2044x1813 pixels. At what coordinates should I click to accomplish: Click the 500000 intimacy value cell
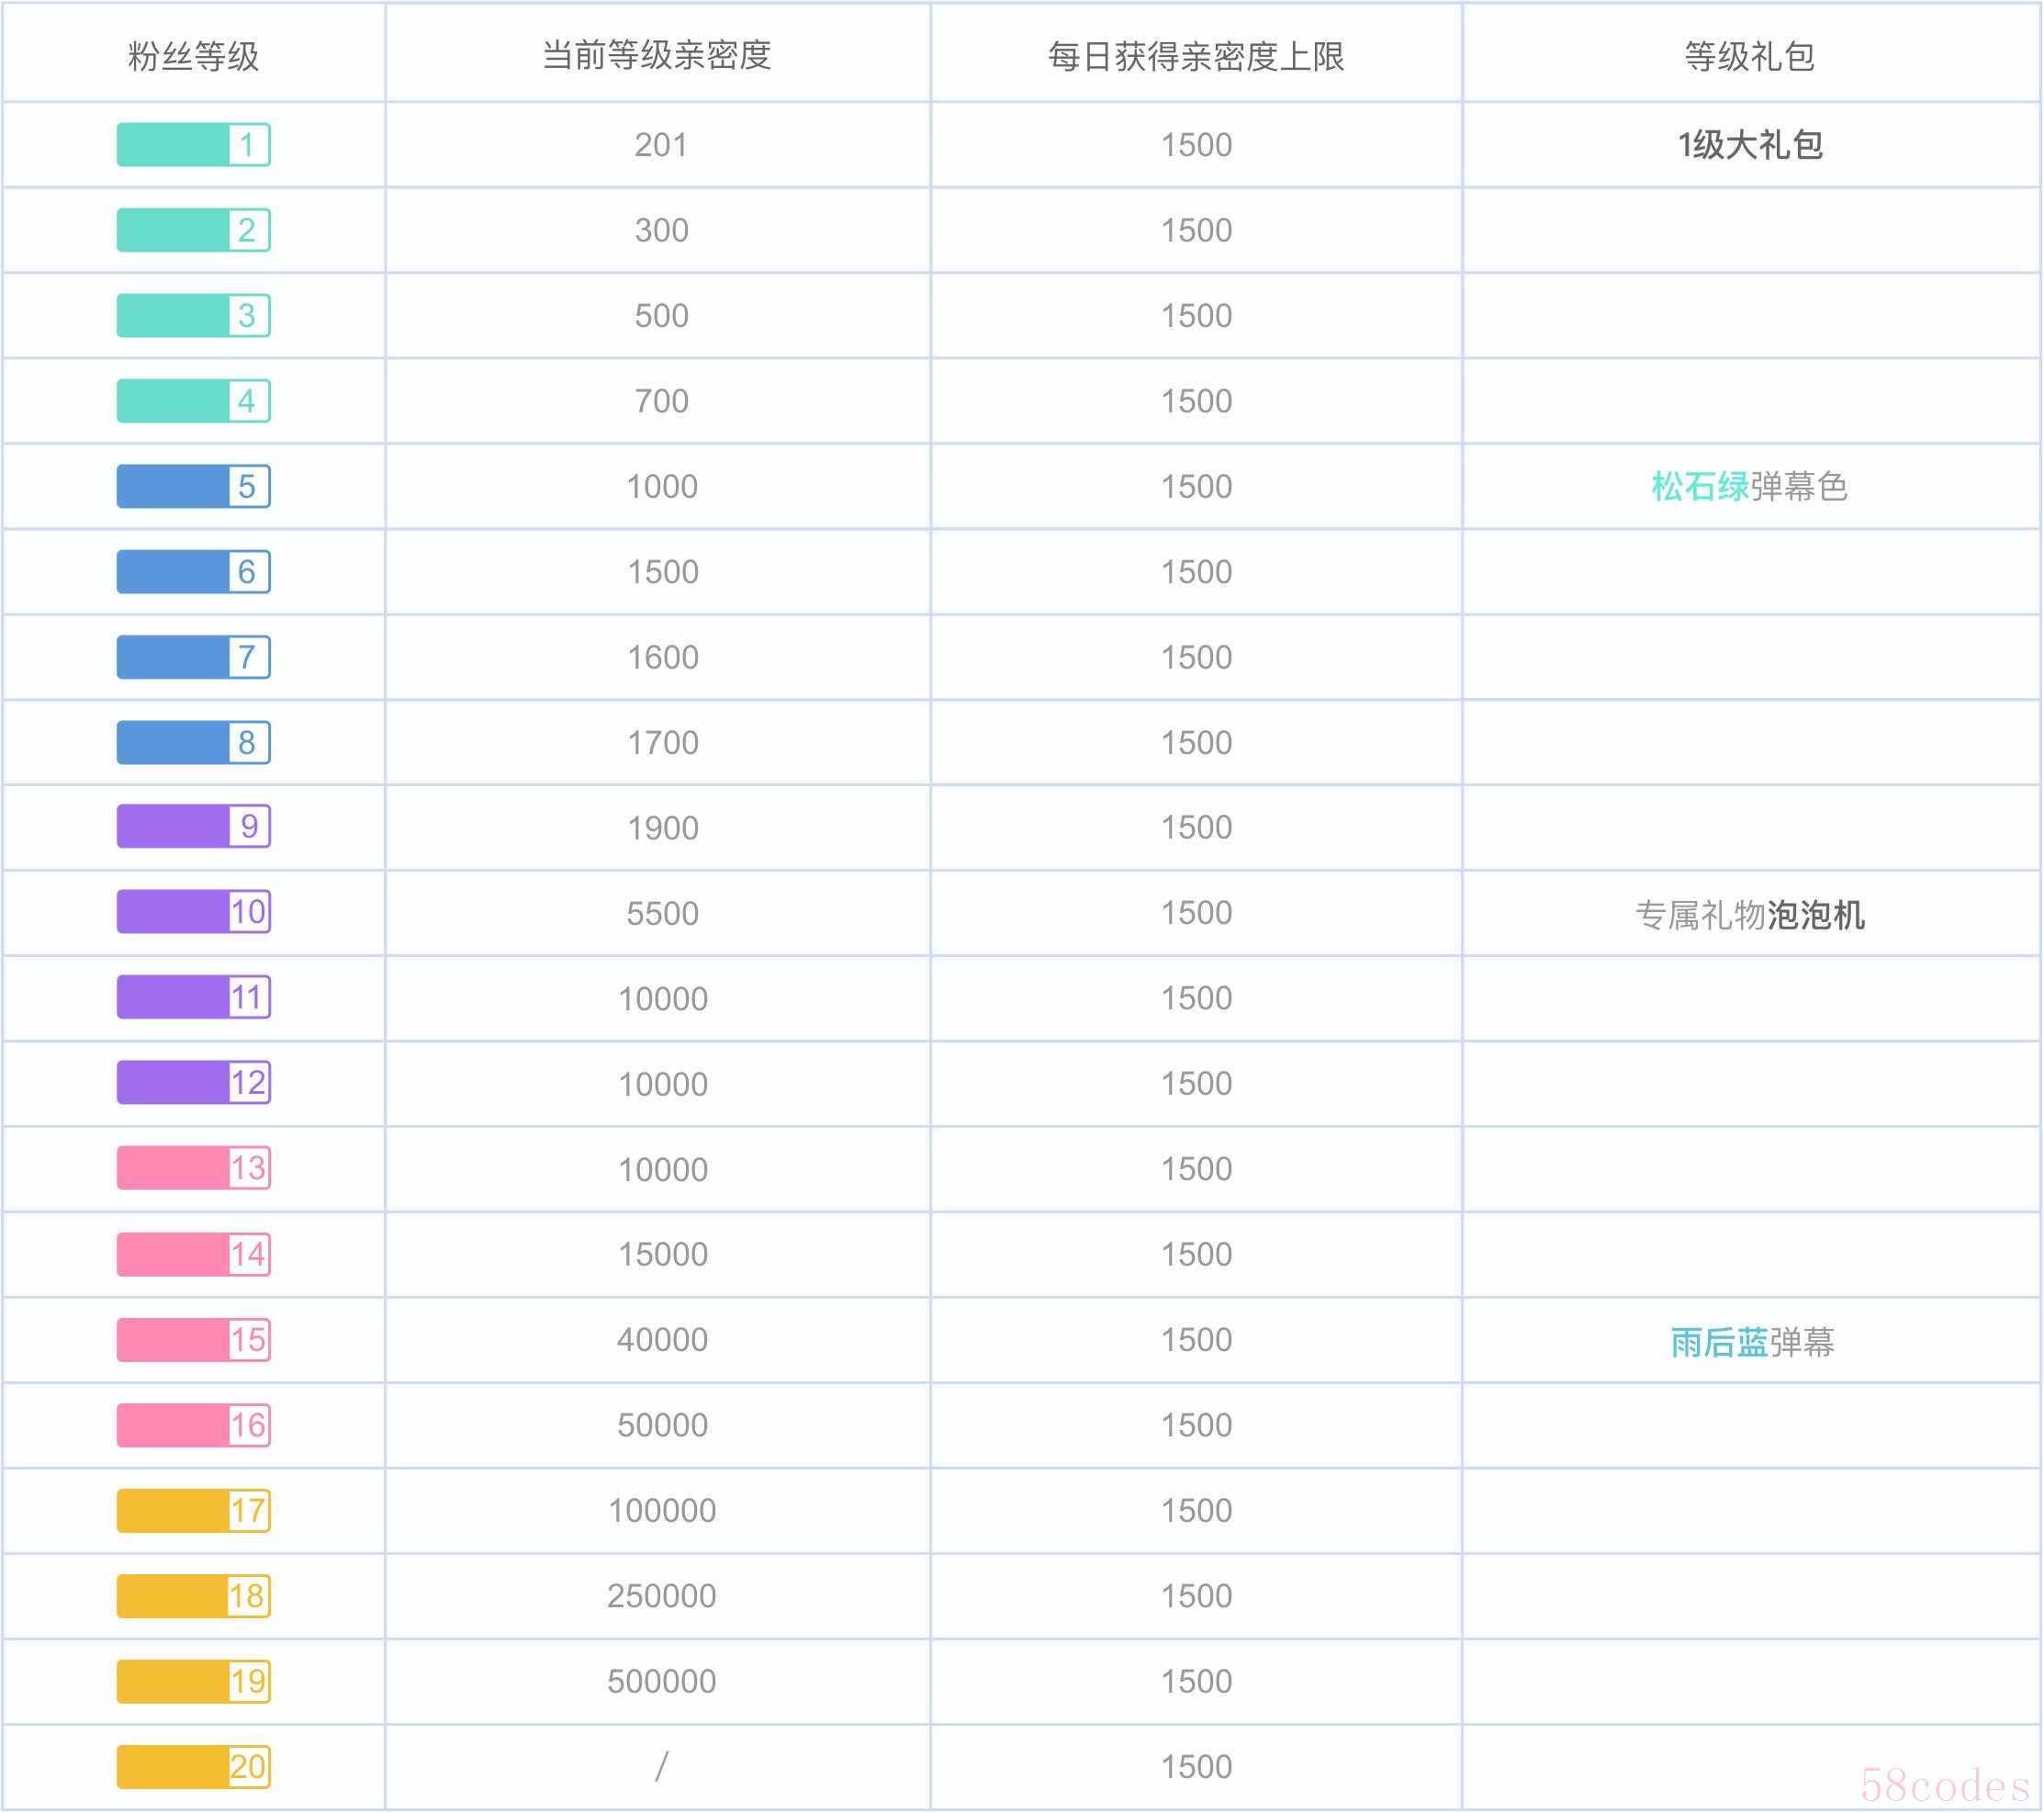(661, 1681)
